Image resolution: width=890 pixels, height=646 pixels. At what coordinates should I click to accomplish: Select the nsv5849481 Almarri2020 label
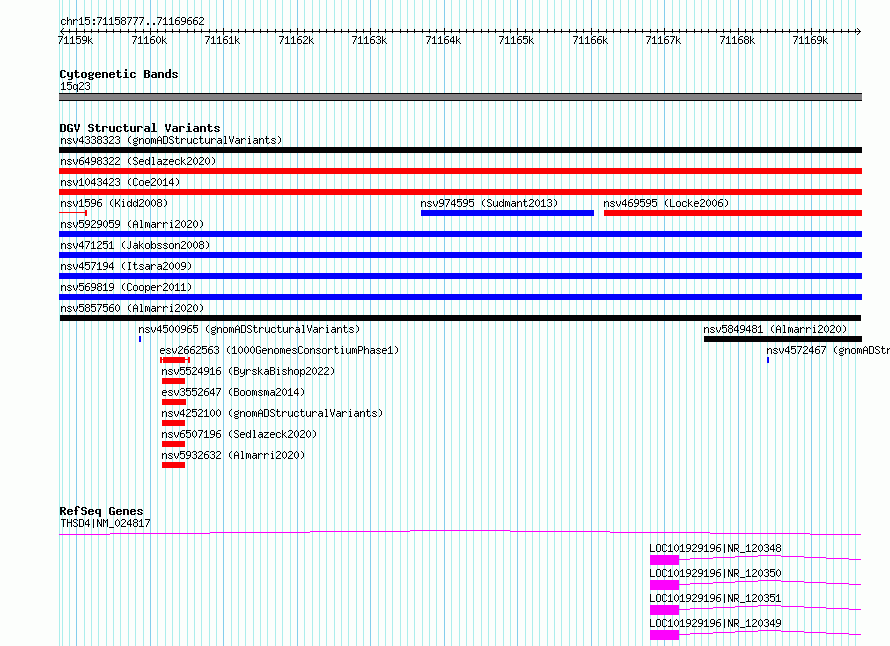[775, 329]
